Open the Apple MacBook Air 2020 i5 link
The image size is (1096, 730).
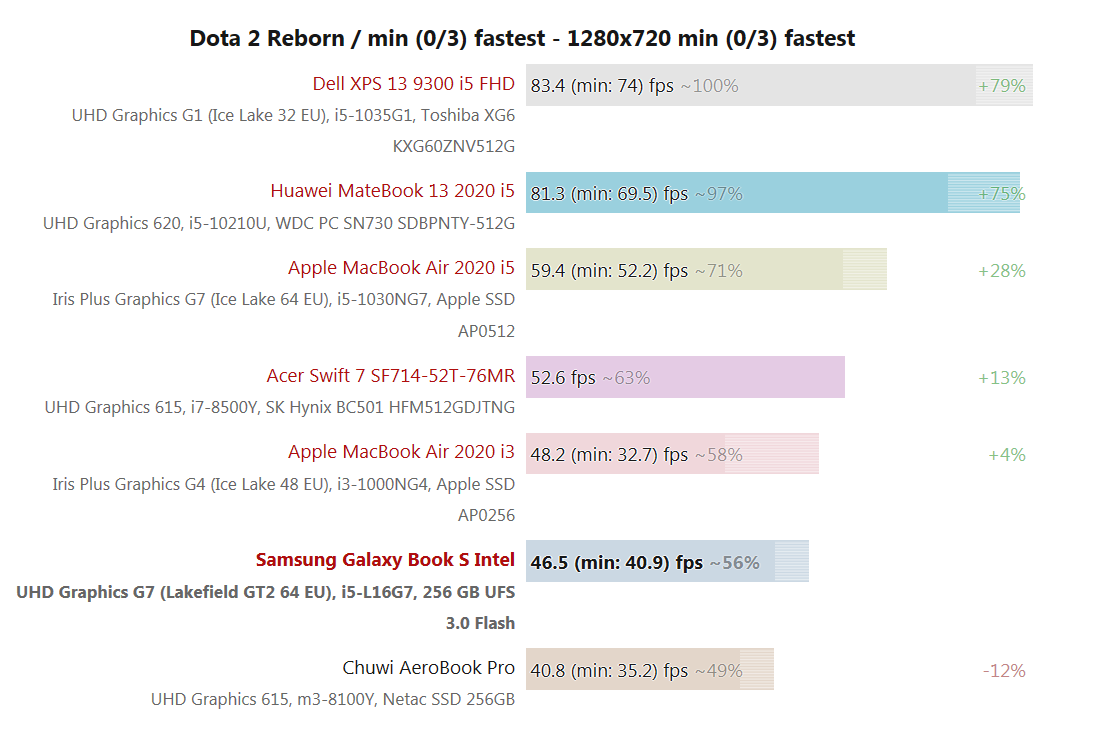pos(401,267)
